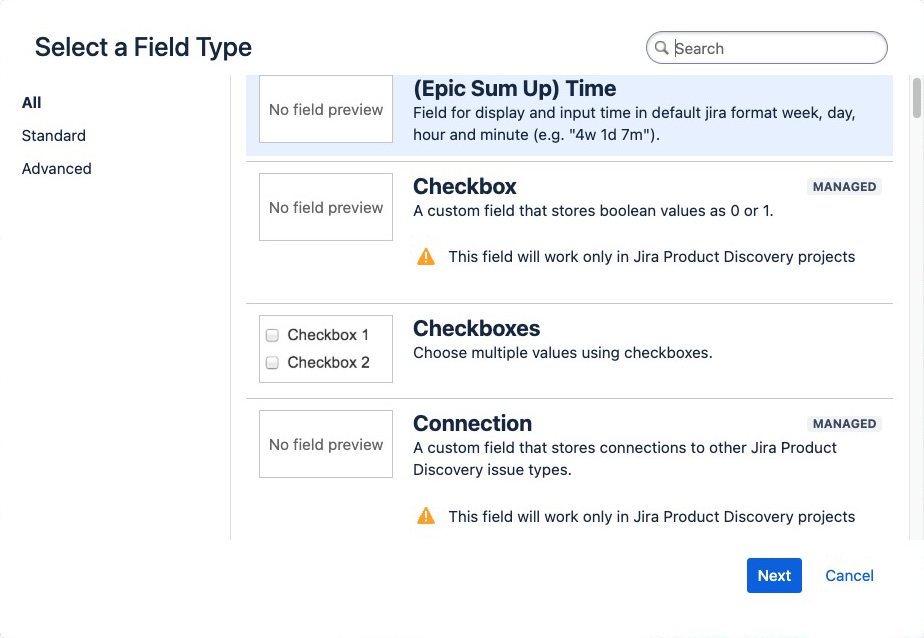This screenshot has height=638, width=924.
Task: Pick the Connection field type heading
Action: pyautogui.click(x=472, y=424)
